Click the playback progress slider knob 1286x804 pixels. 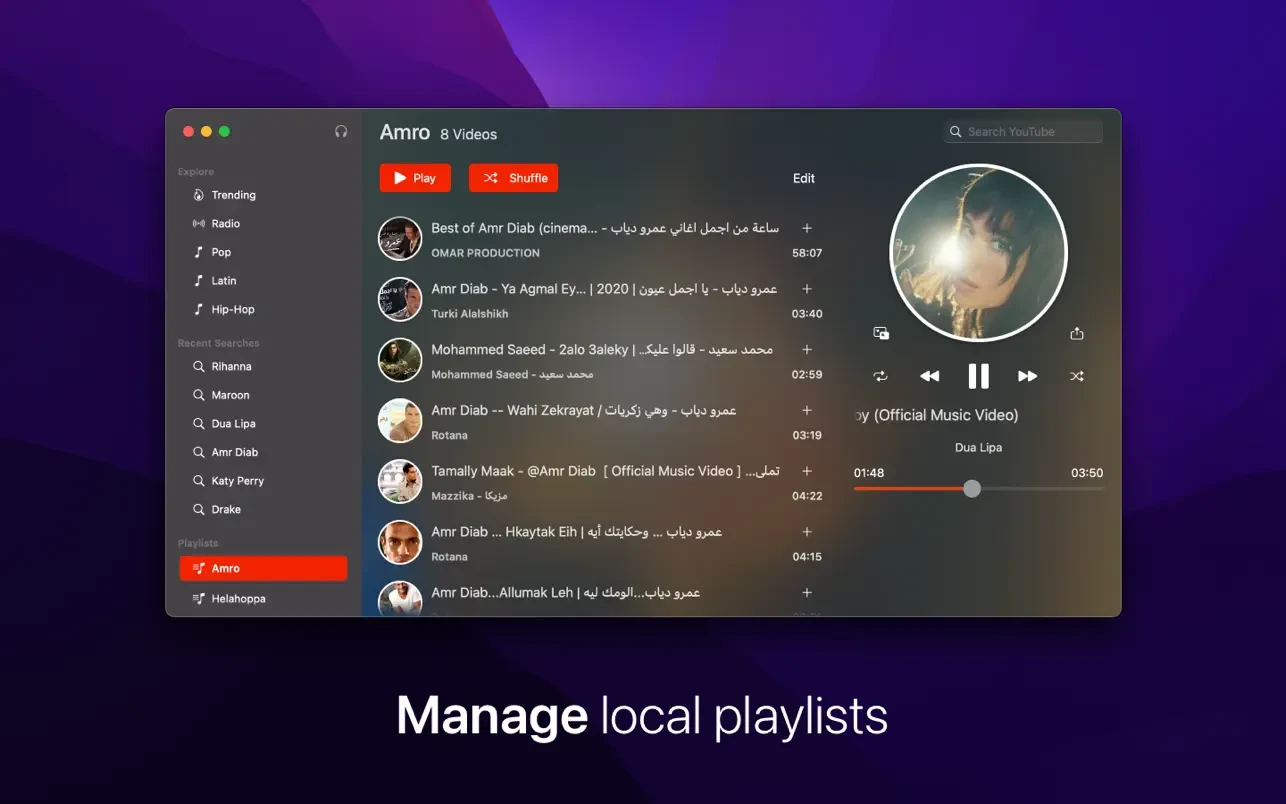[x=972, y=489]
